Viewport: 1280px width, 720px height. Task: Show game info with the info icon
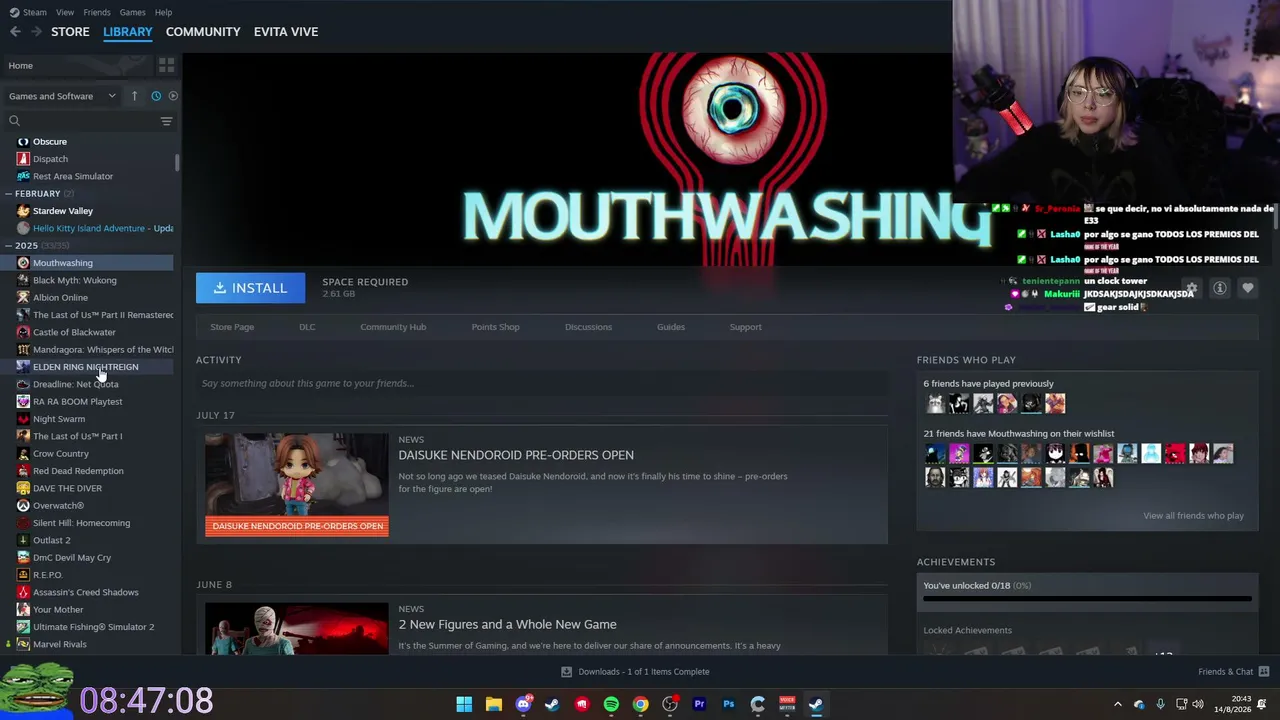(1220, 288)
